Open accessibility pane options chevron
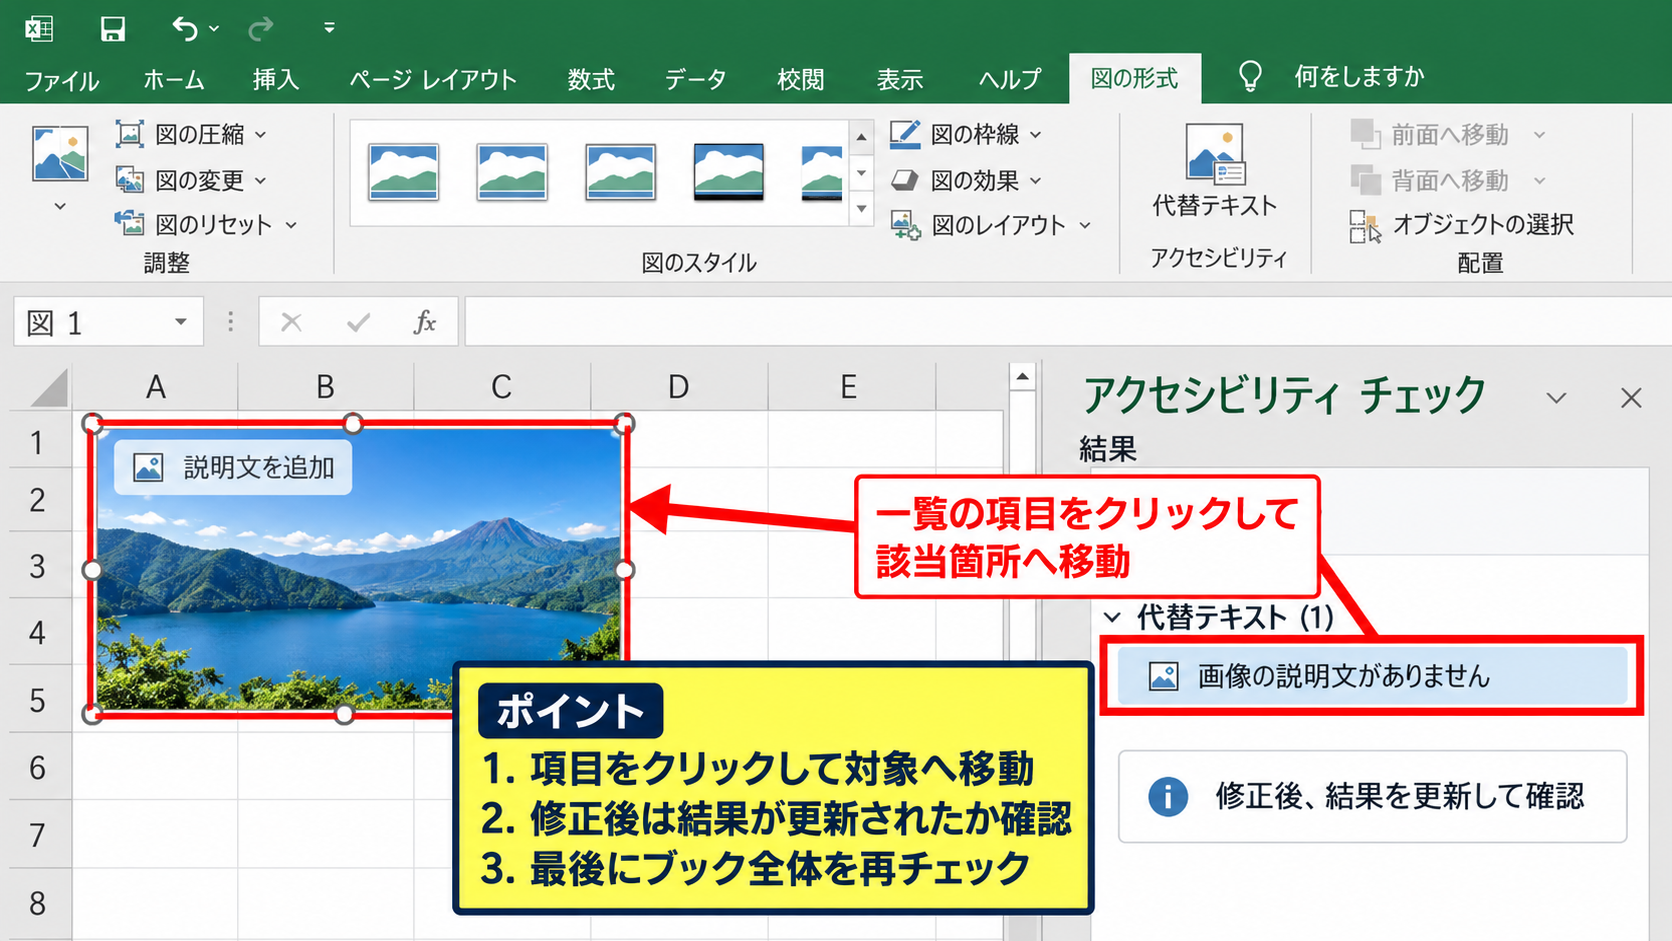The height and width of the screenshot is (941, 1672). [x=1556, y=398]
